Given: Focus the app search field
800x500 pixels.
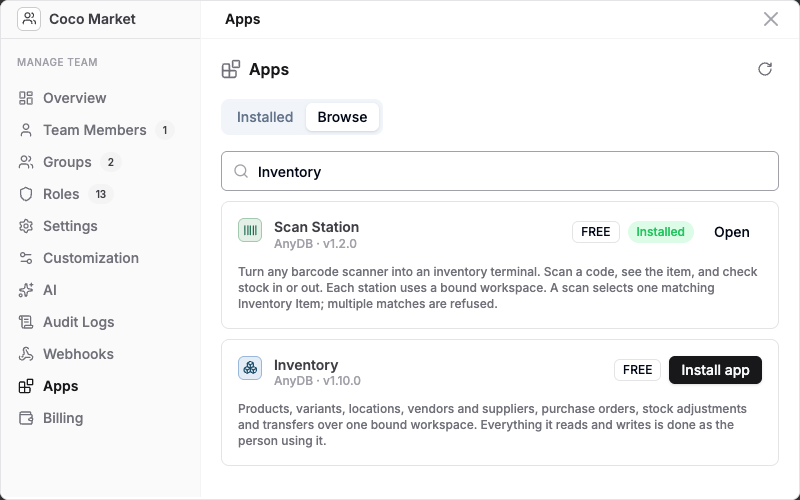Looking at the screenshot, I should pyautogui.click(x=500, y=171).
